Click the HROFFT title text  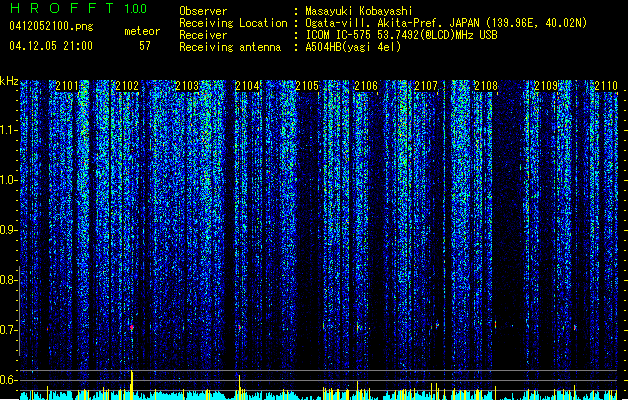pos(62,8)
